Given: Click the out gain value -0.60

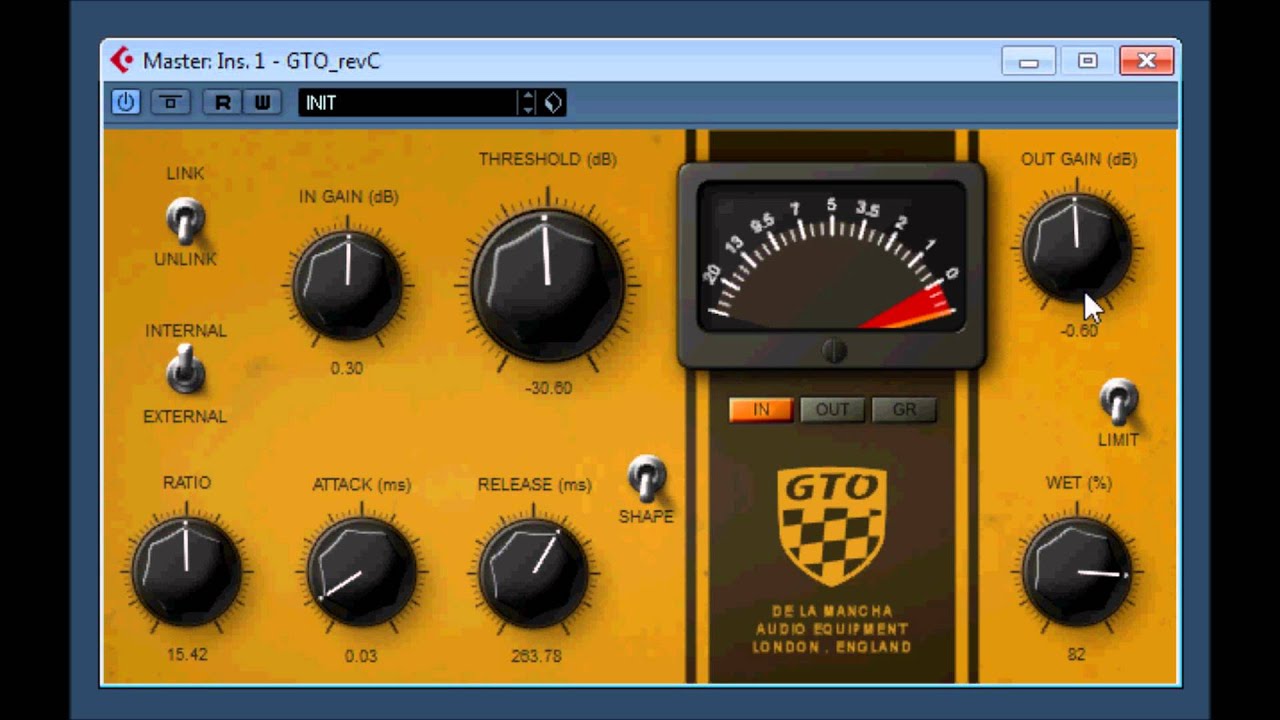Looking at the screenshot, I should (x=1079, y=331).
